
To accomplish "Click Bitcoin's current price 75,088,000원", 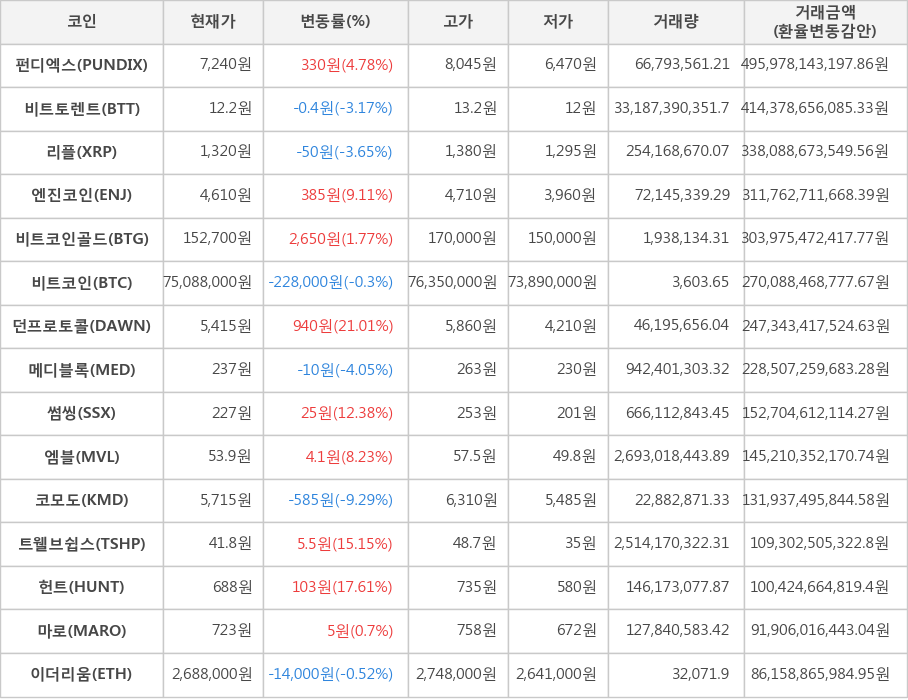I will (208, 282).
